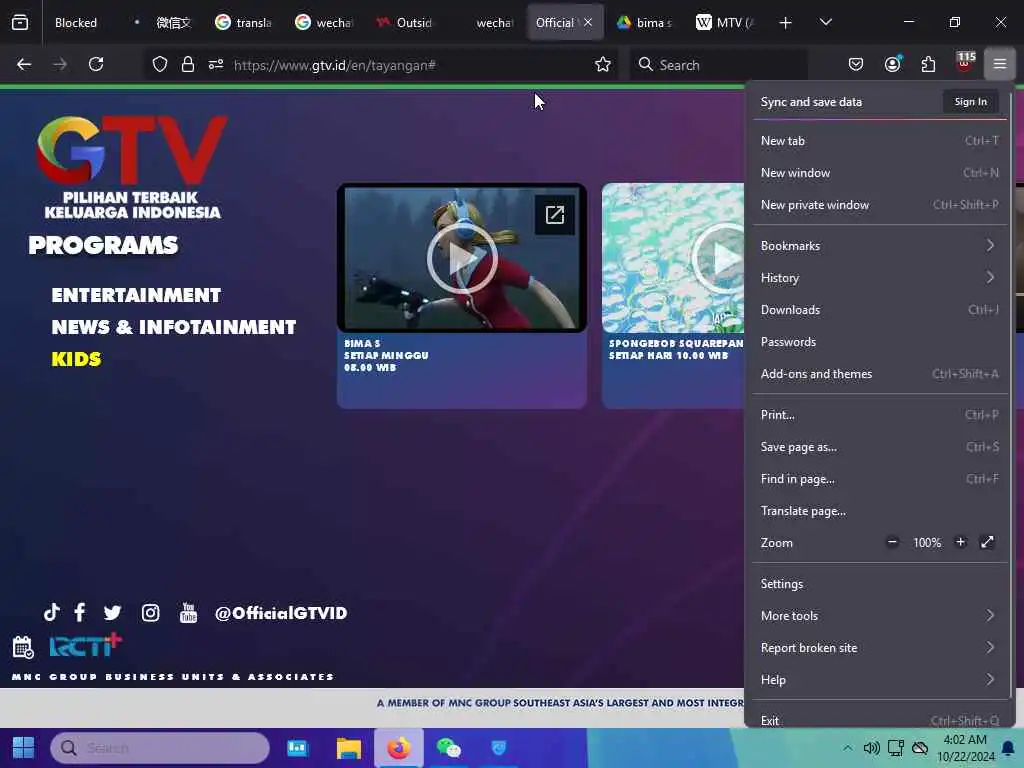Click Sign In for sync
This screenshot has height=768, width=1024.
click(970, 102)
